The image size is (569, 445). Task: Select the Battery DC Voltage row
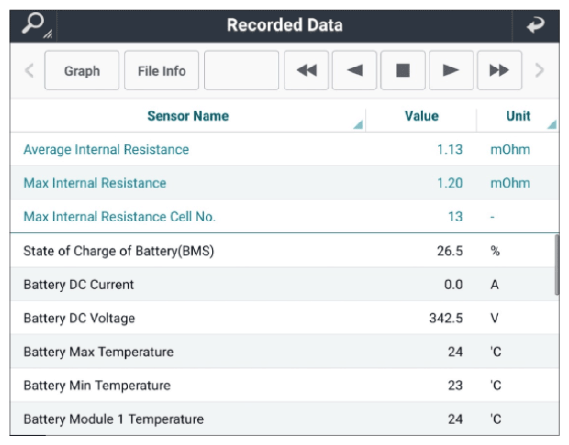tap(285, 318)
